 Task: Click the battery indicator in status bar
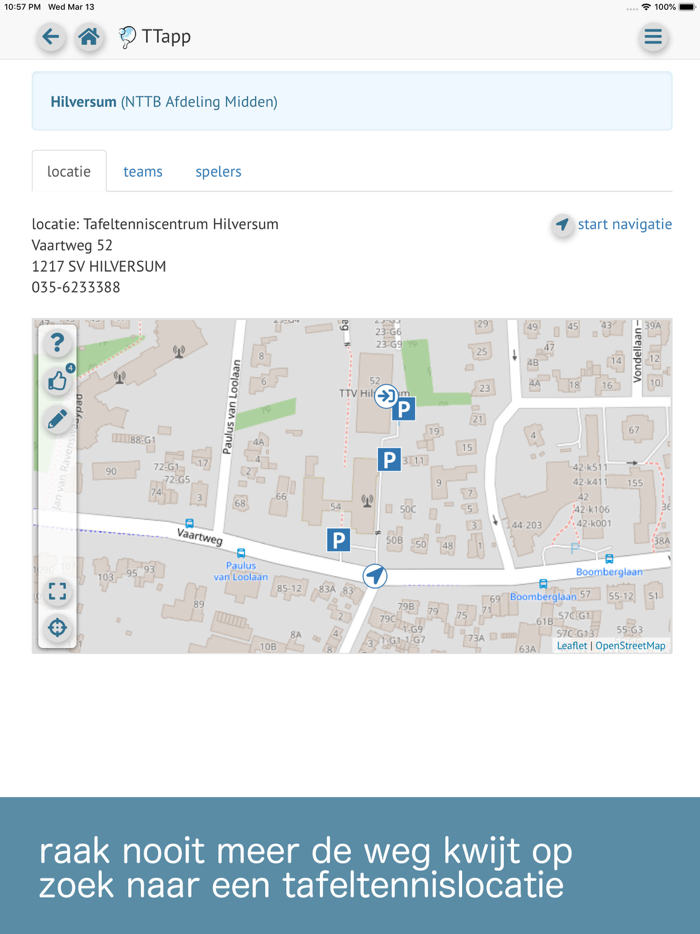pos(687,7)
